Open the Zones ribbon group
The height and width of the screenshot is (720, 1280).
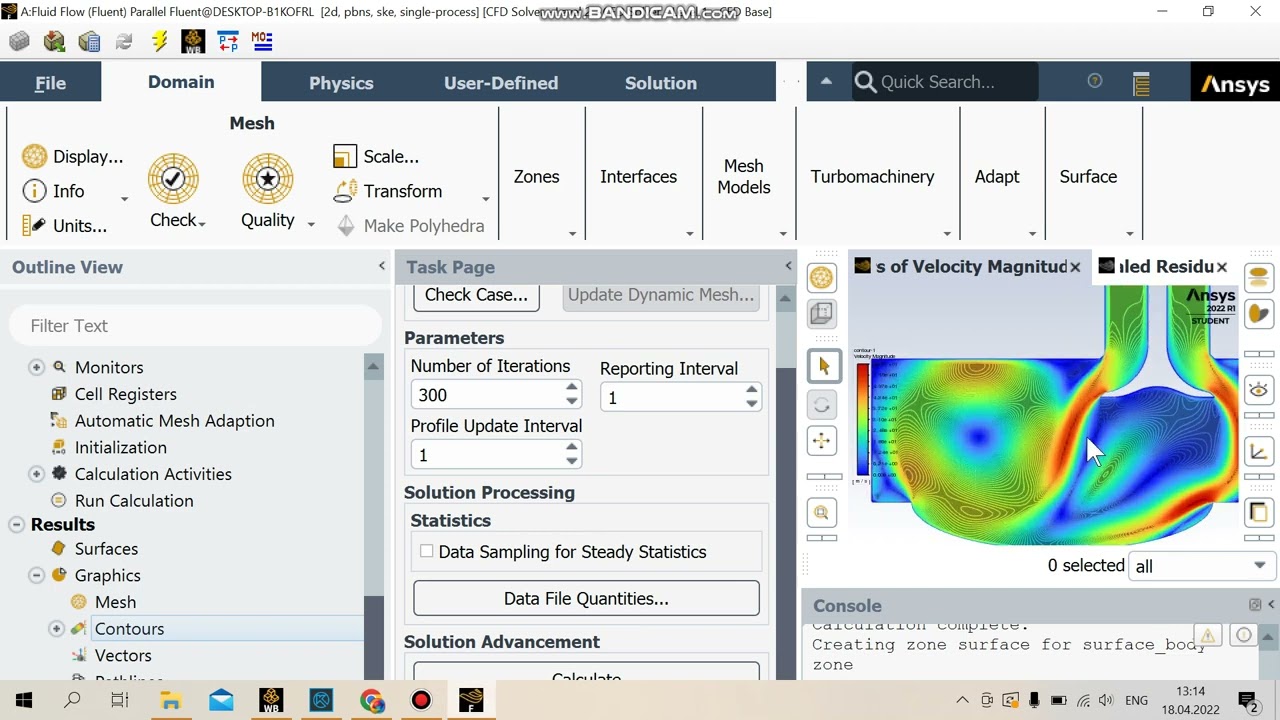coord(537,176)
